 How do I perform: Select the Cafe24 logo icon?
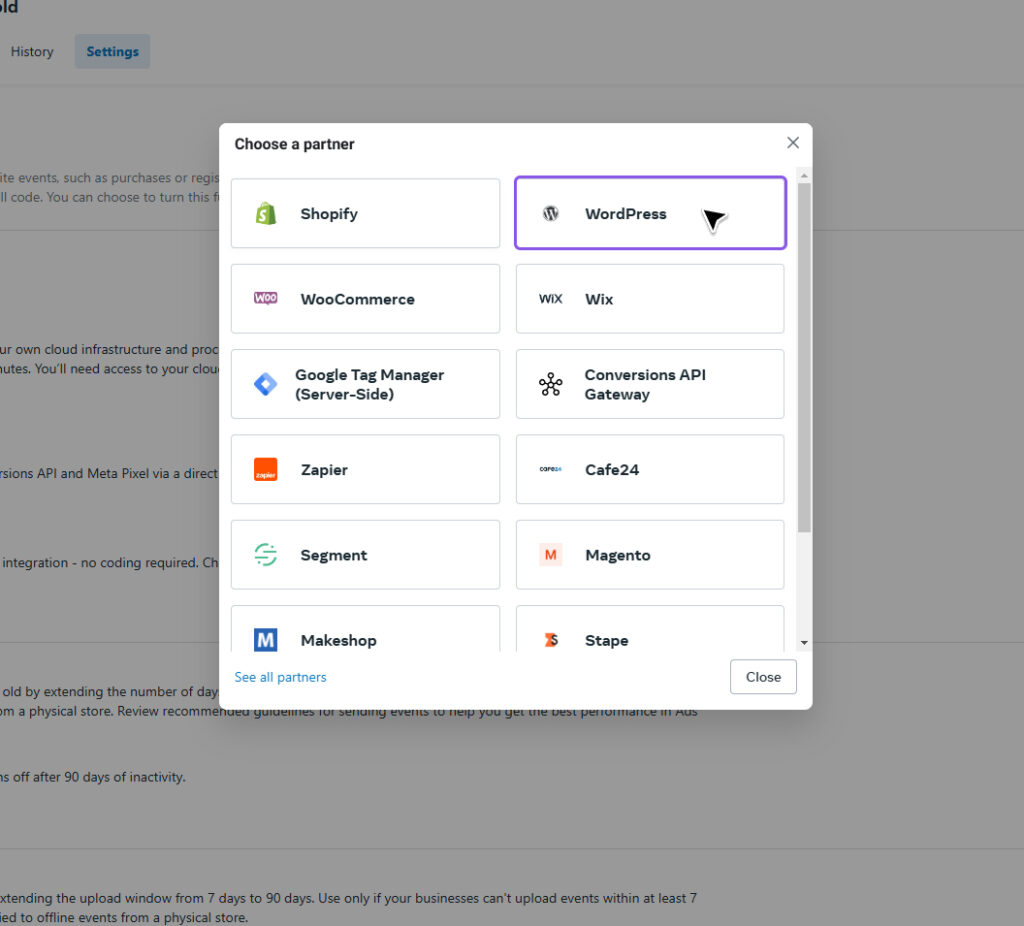point(550,469)
